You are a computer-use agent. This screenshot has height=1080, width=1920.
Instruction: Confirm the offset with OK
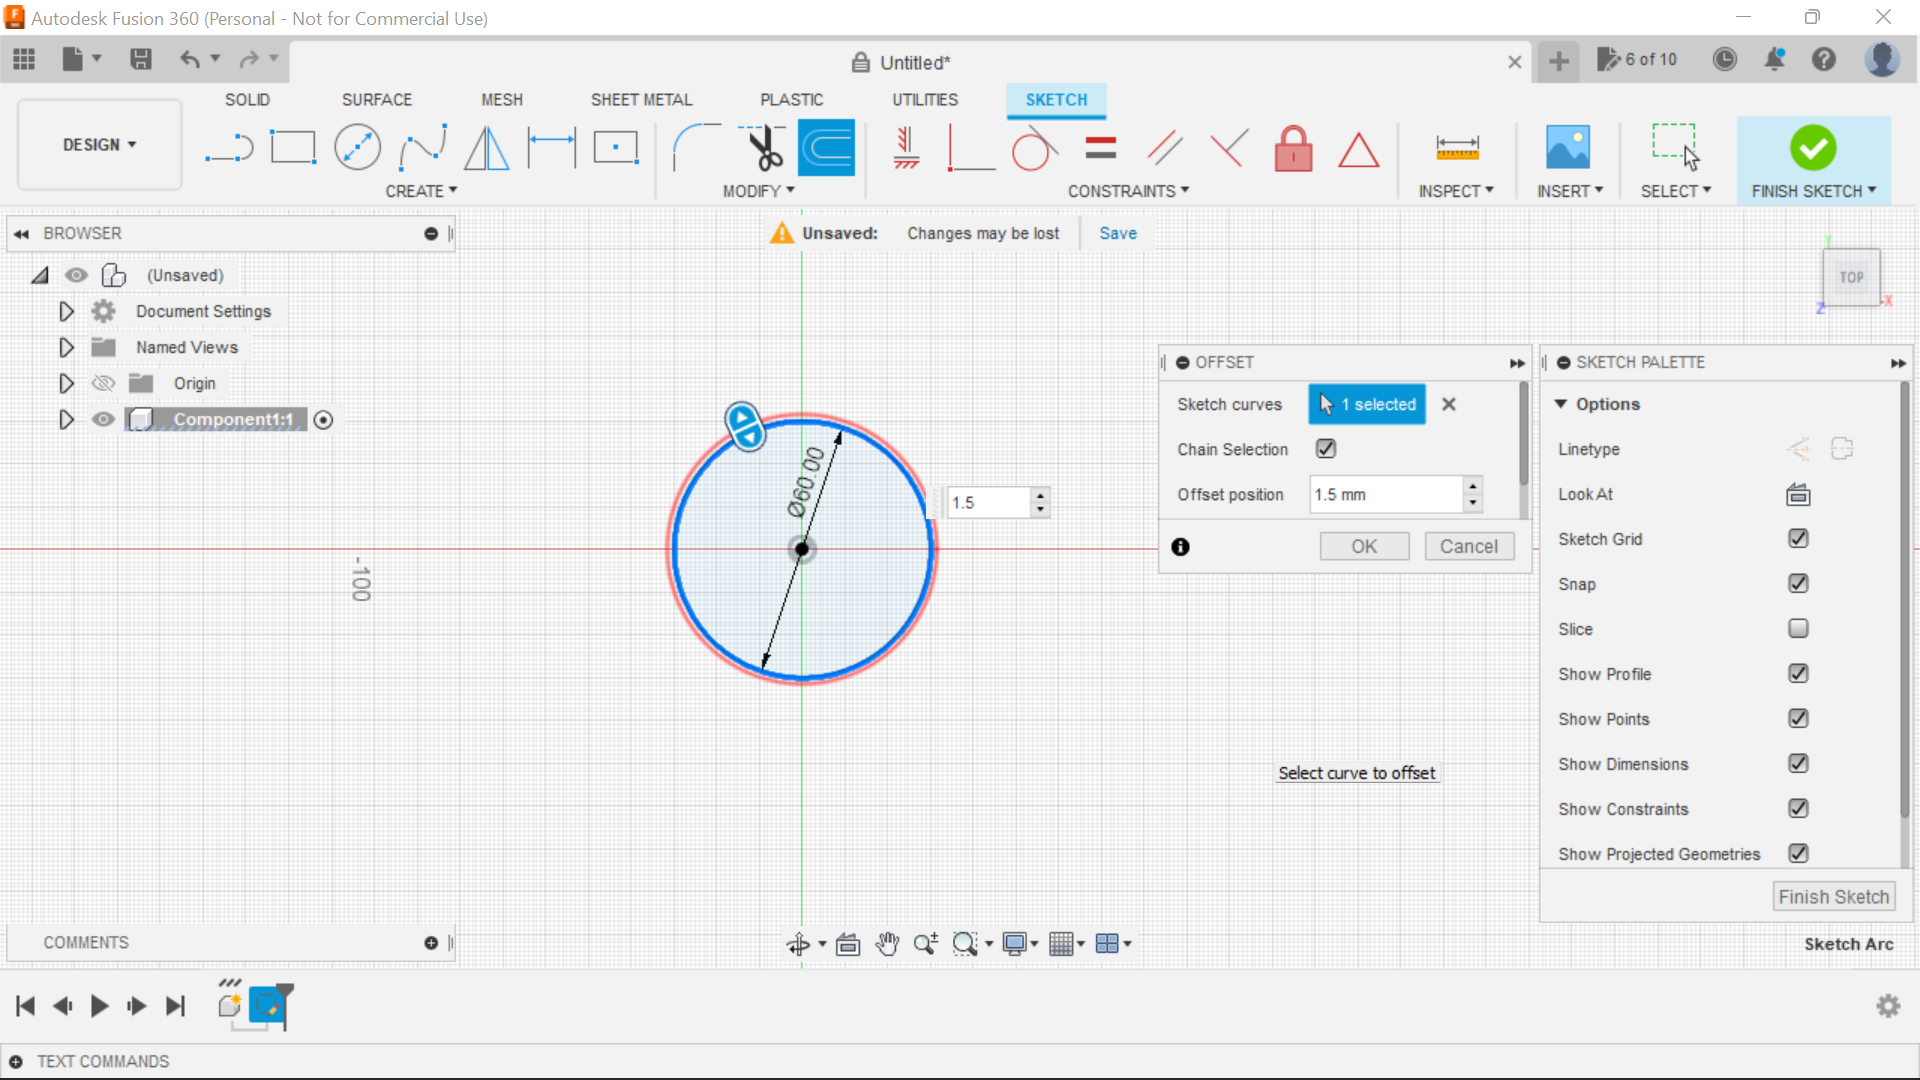1364,546
